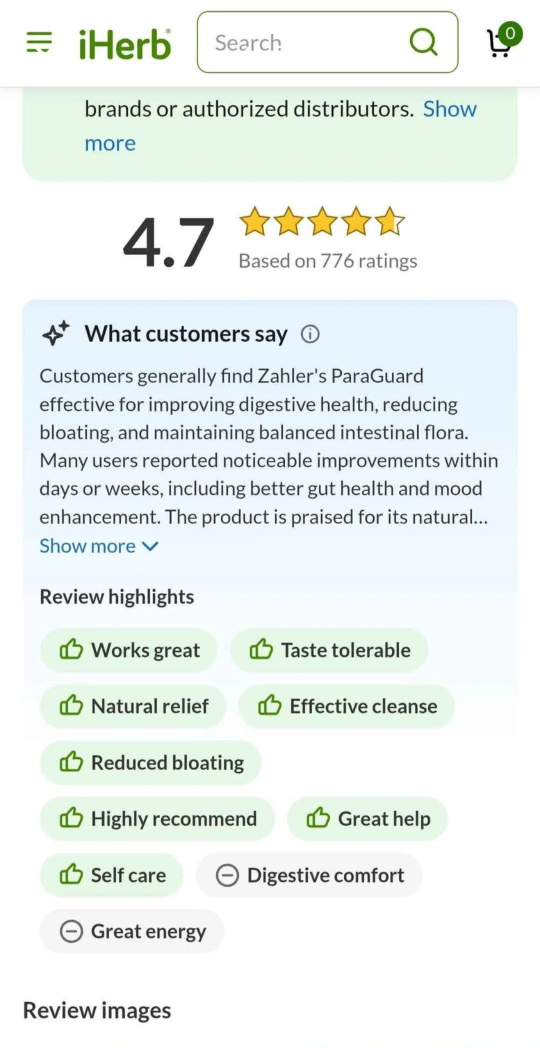The image size is (540, 1048).
Task: Go to home via iHerb logo
Action: pyautogui.click(x=125, y=43)
